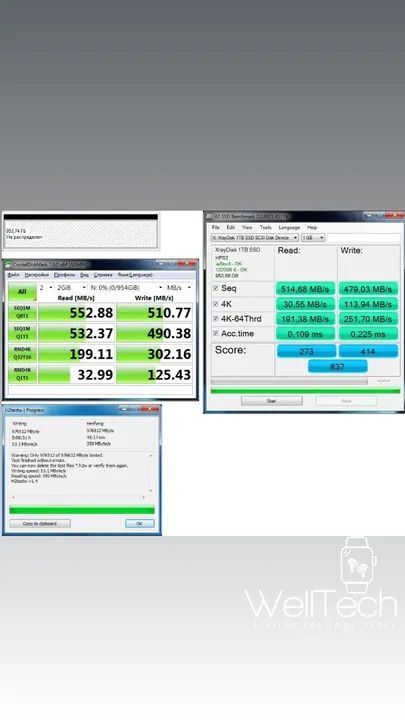The height and width of the screenshot is (720, 405).
Task: Click the green All button in CrystalDiskMark
Action: click(22, 292)
